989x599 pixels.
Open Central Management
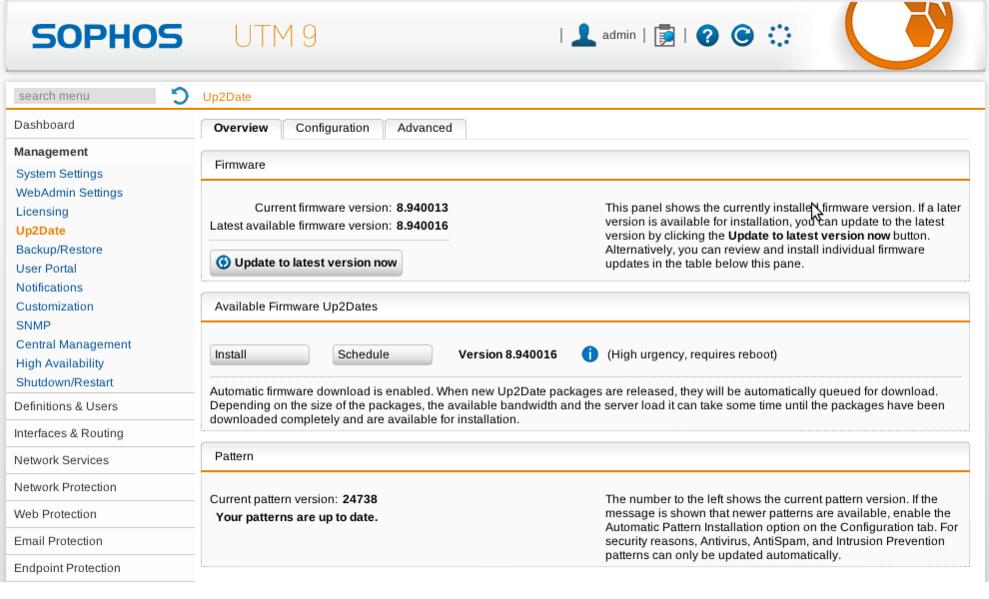coord(74,344)
